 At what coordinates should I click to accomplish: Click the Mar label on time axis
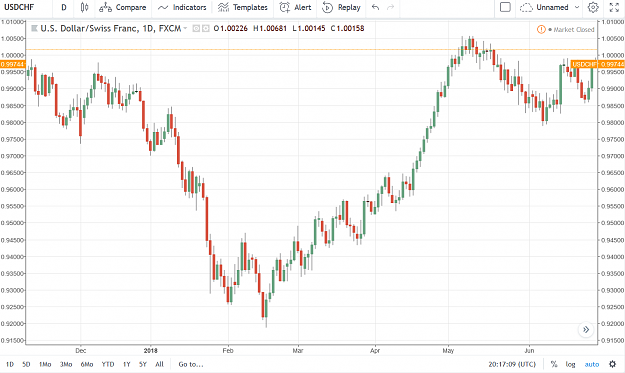[x=298, y=351]
